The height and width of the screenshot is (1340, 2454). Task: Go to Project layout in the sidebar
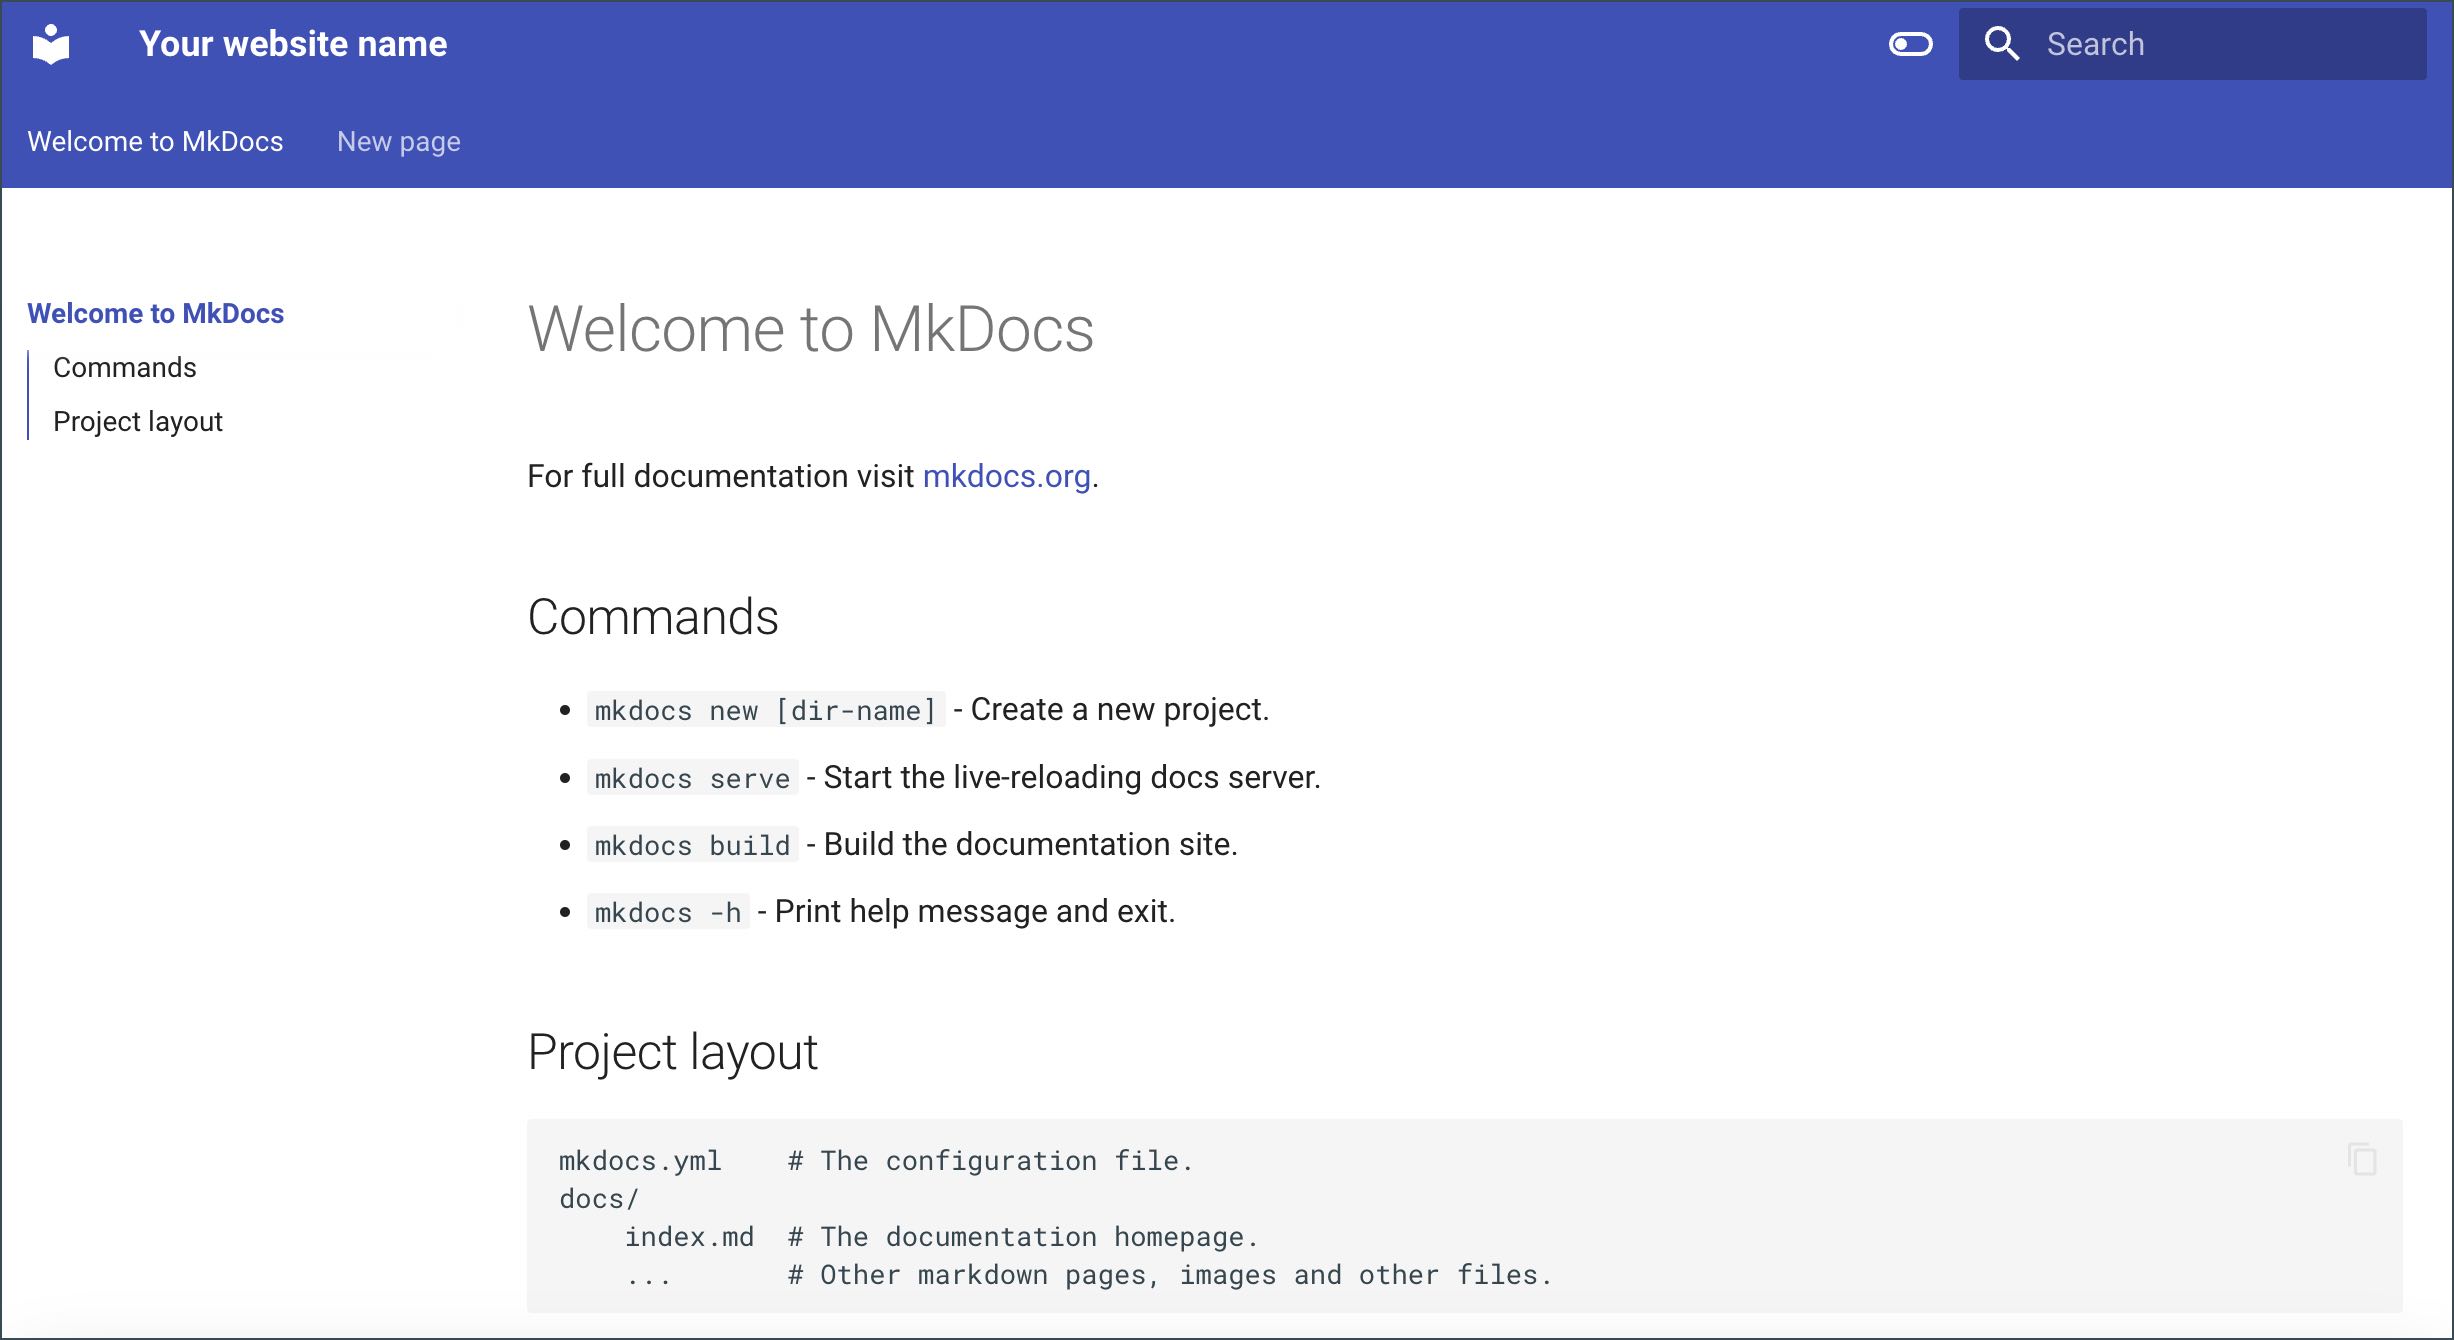coord(138,421)
